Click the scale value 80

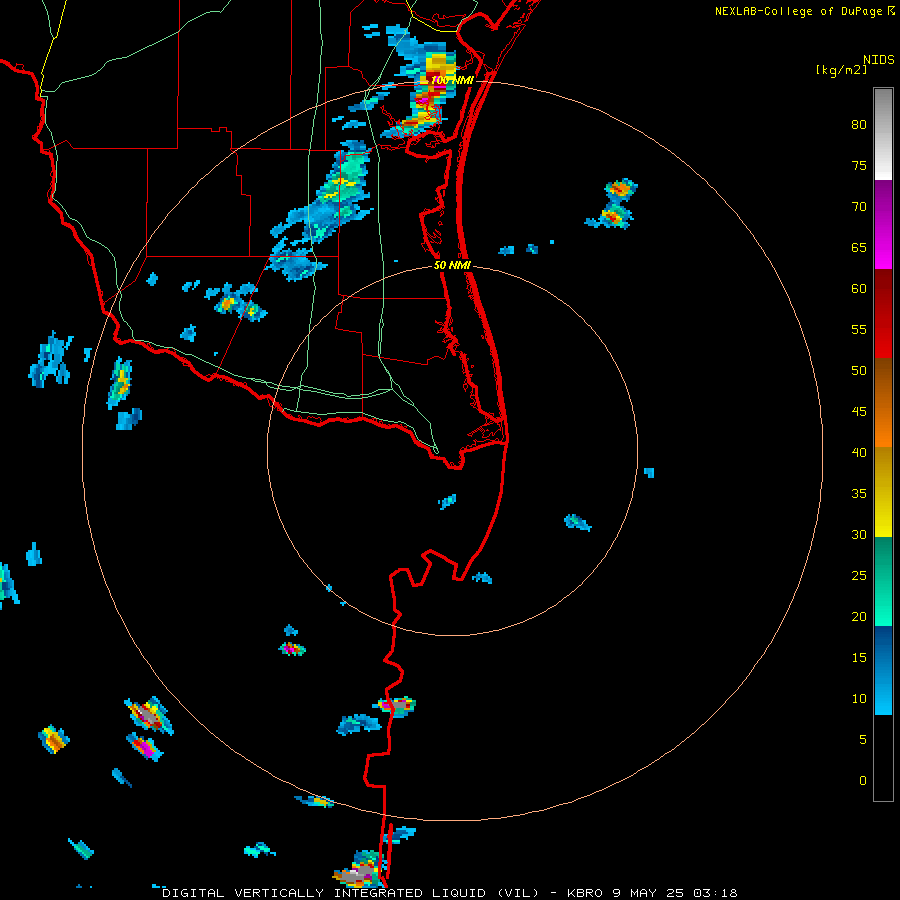coord(859,125)
